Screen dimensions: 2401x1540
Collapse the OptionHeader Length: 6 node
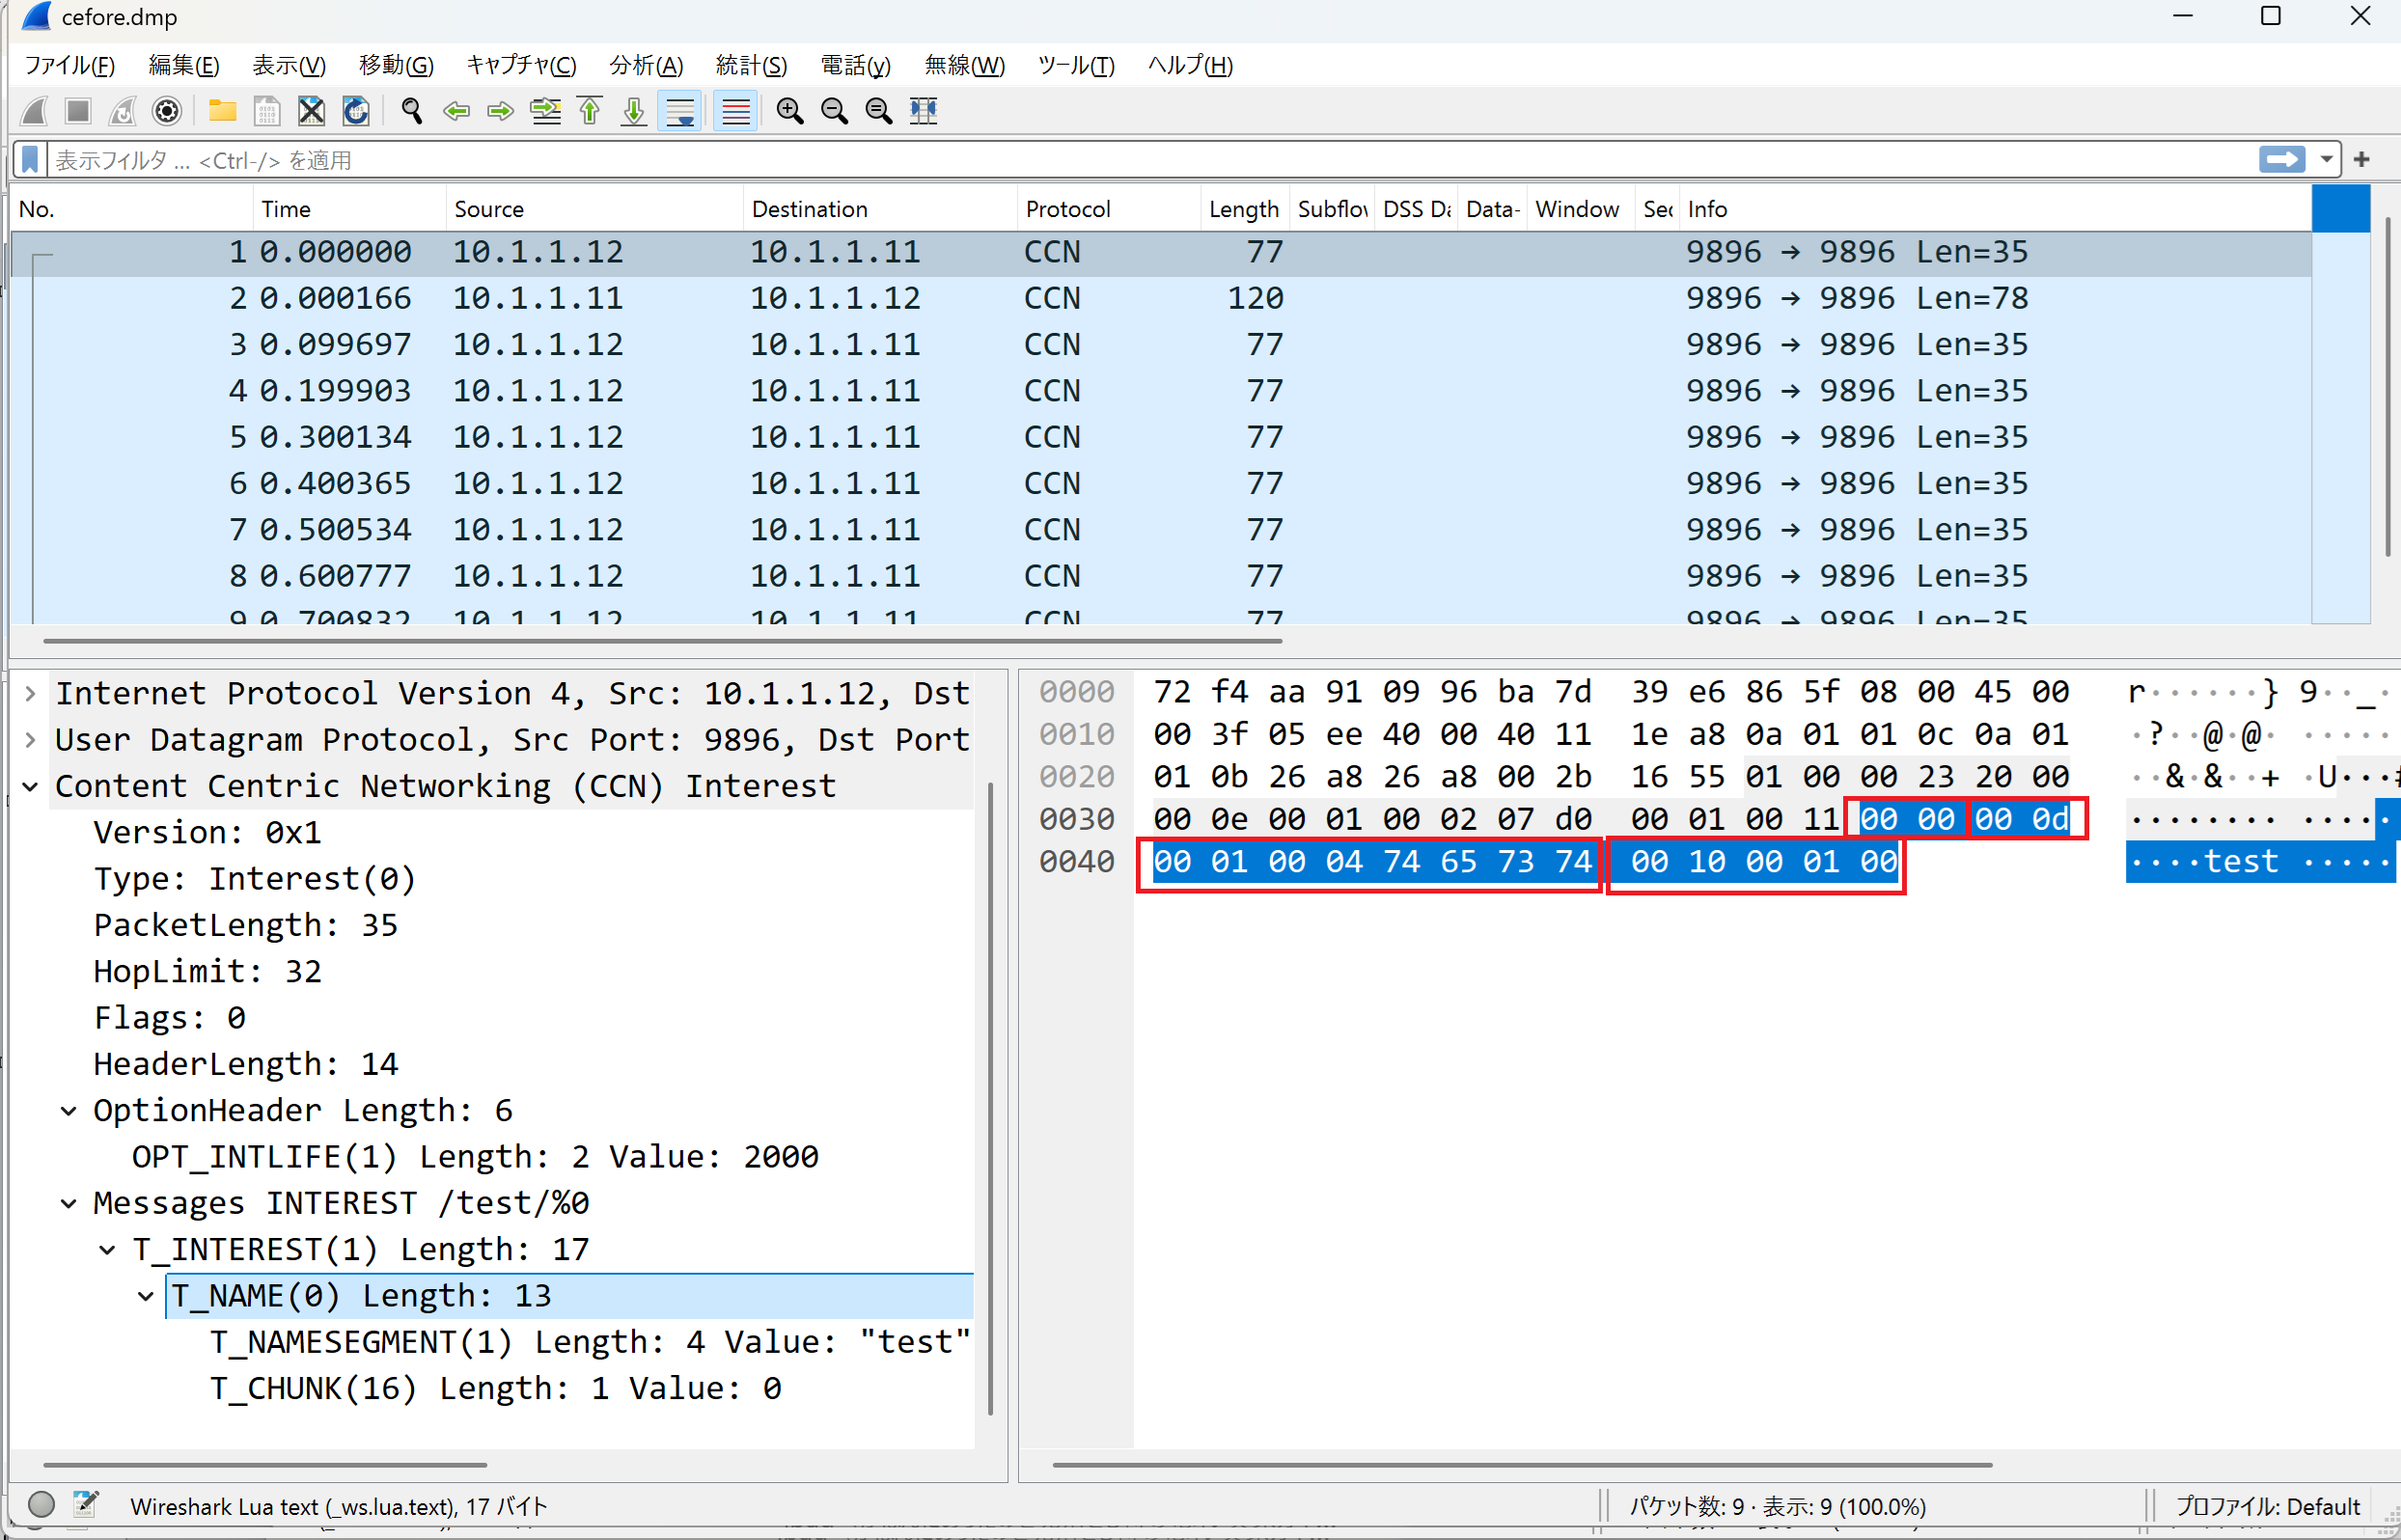tap(68, 1111)
